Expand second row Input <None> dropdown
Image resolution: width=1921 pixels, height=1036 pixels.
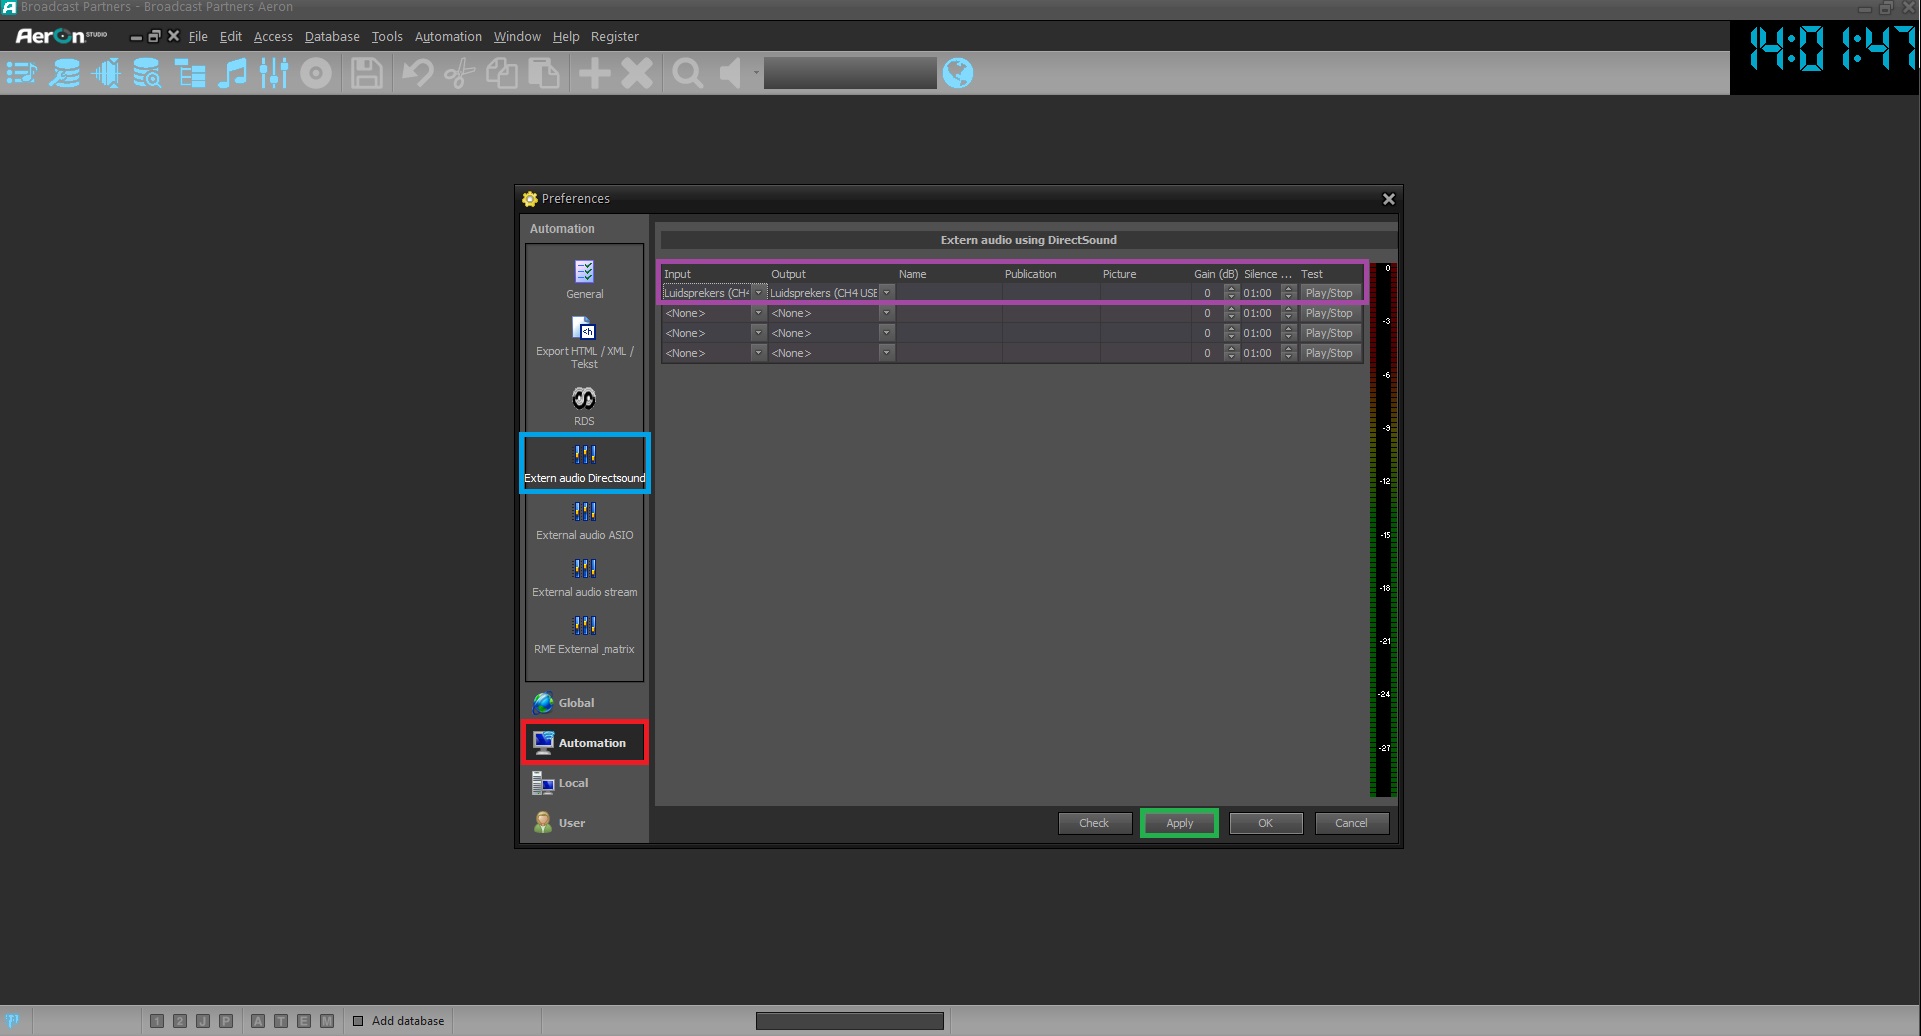coord(758,313)
